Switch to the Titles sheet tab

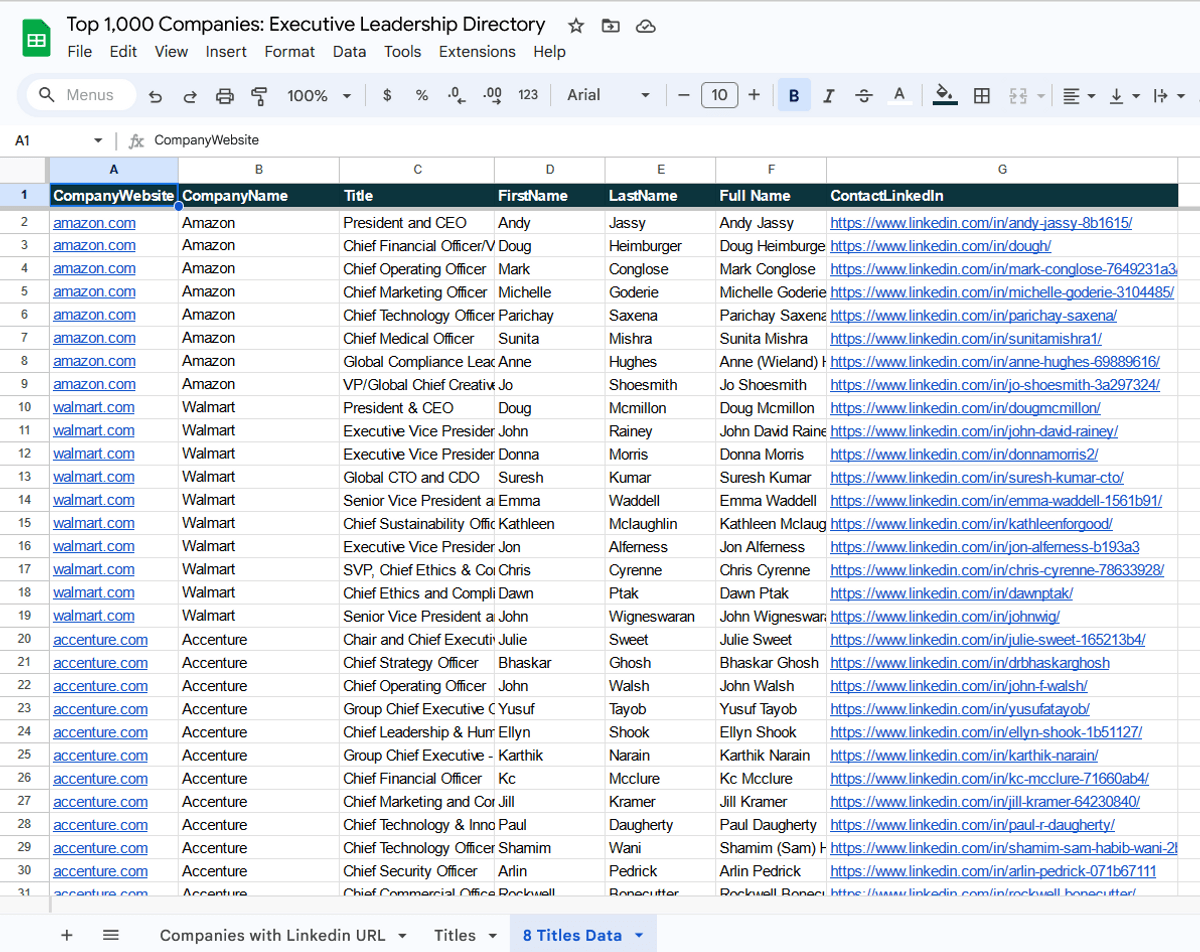tap(454, 935)
